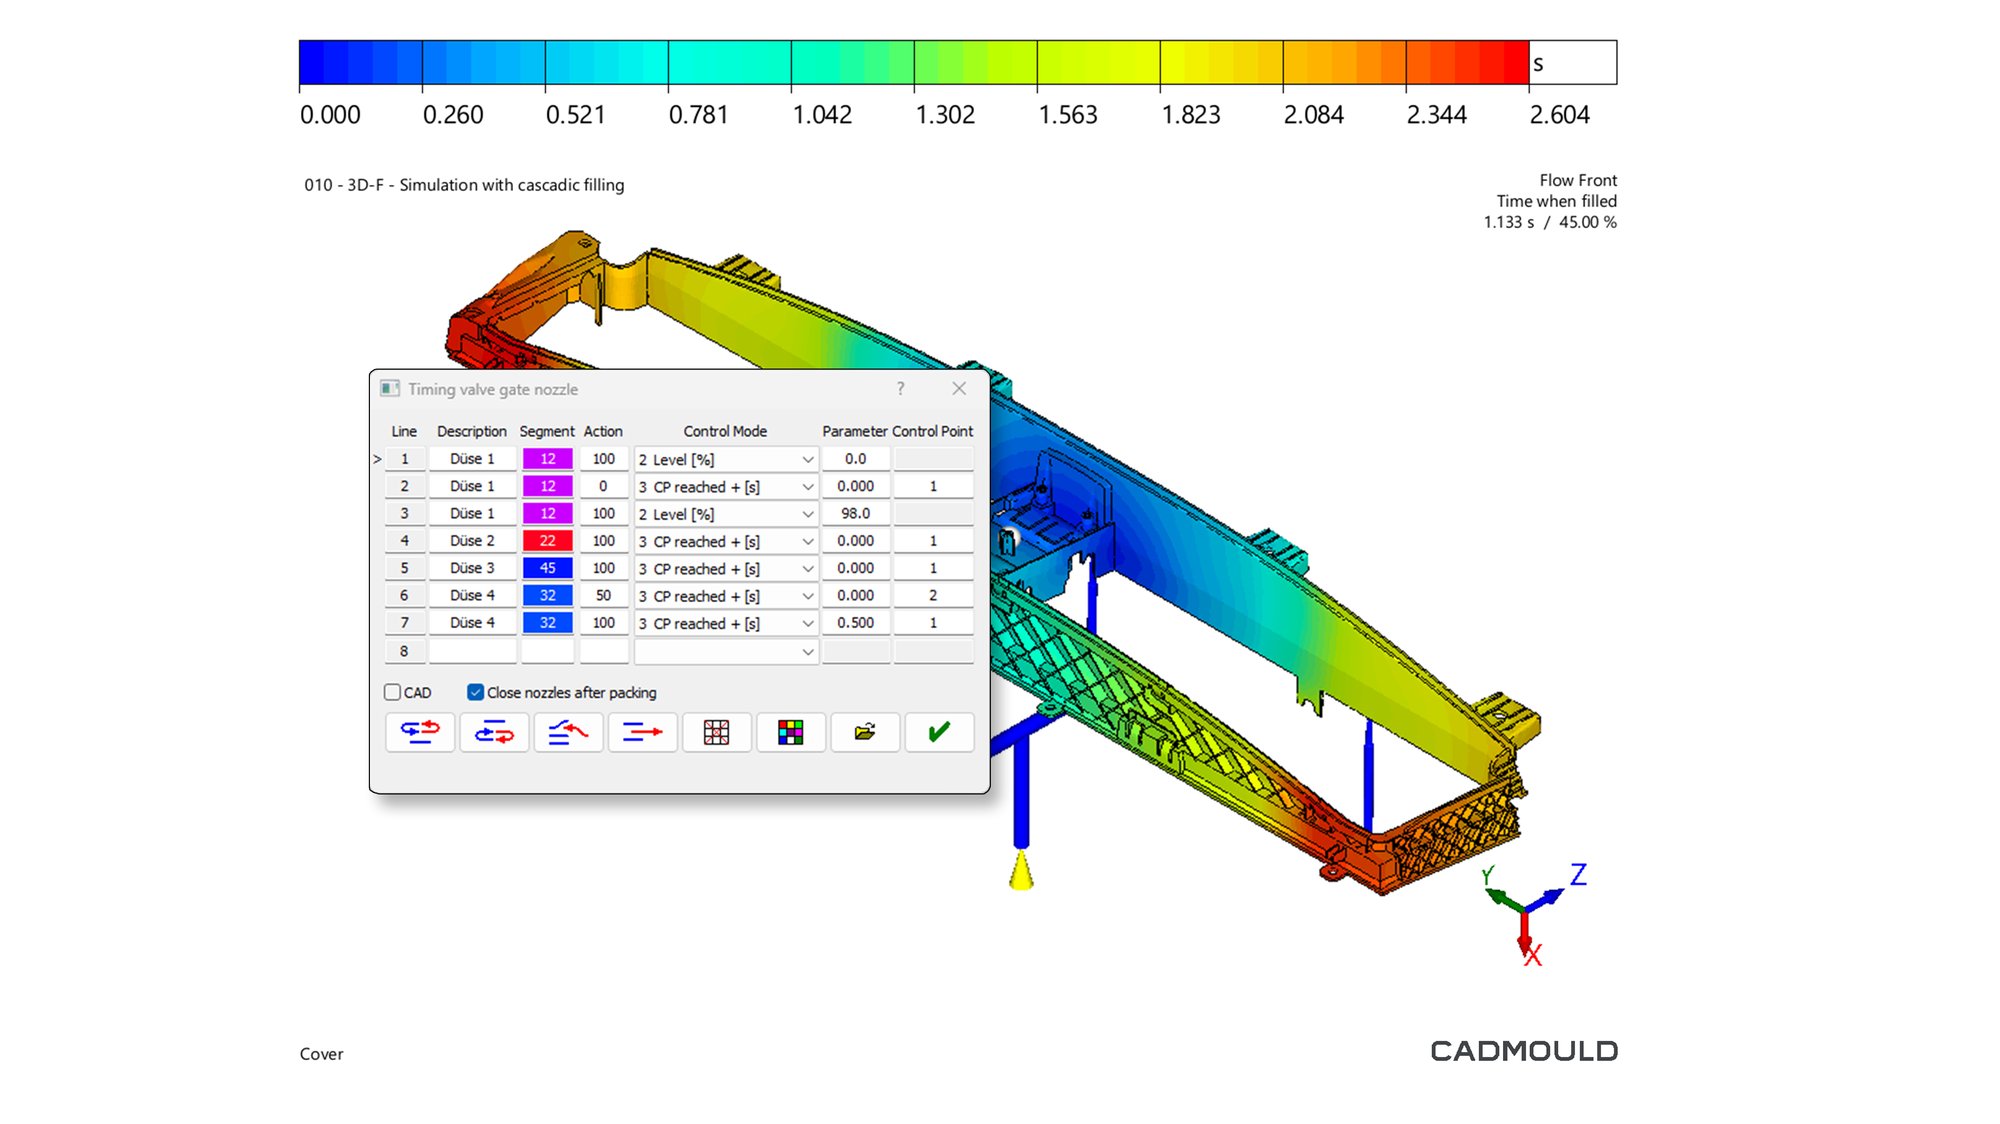Select line number 6 row header
The height and width of the screenshot is (1124, 2000).
[x=404, y=595]
